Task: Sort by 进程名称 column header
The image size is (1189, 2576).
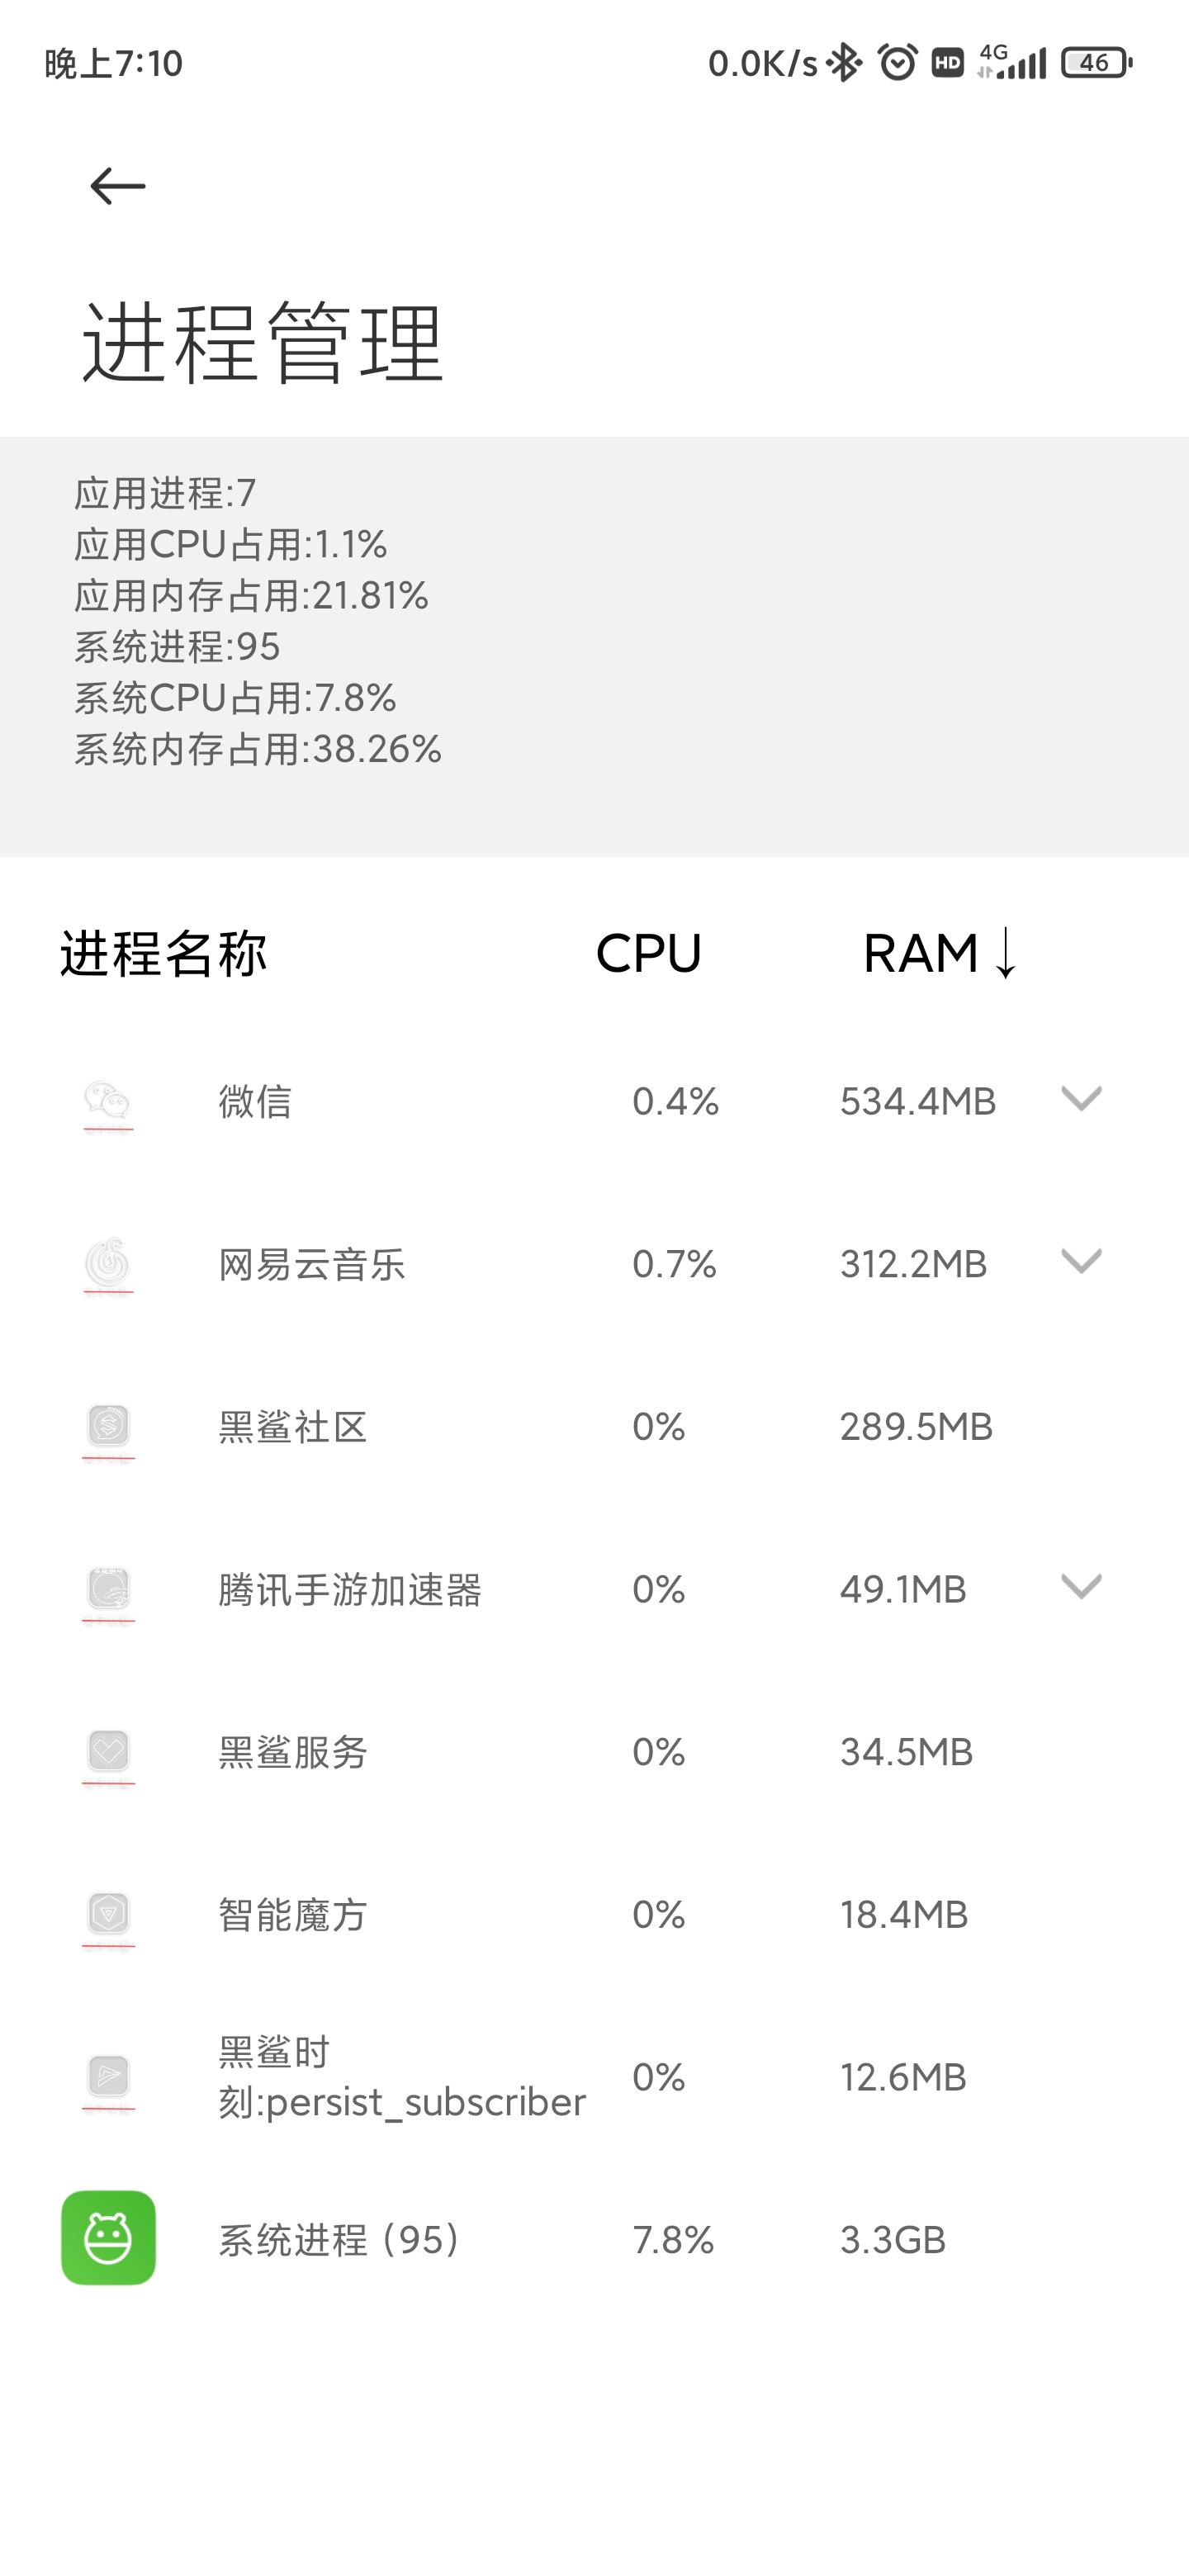Action: pyautogui.click(x=164, y=953)
